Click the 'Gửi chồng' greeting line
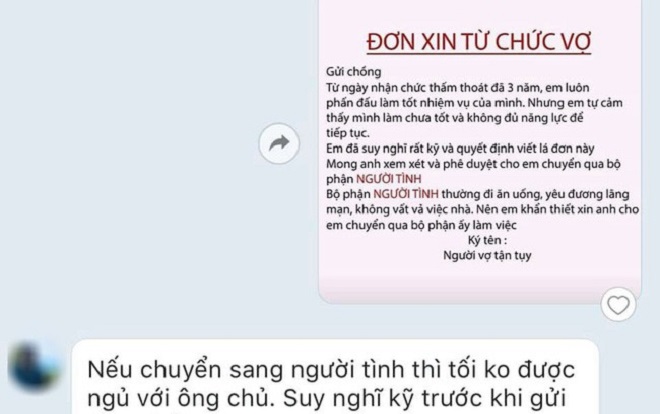The image size is (660, 414). (x=354, y=72)
